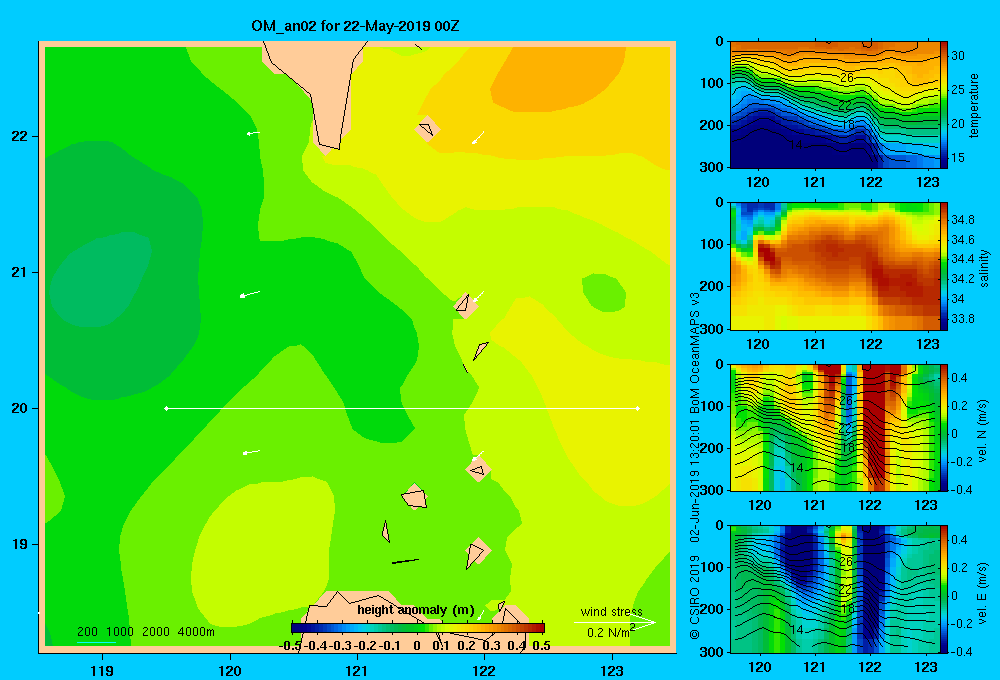Image resolution: width=1000 pixels, height=680 pixels.
Task: Click longitude label "122" under the main map
Action: coord(484,671)
